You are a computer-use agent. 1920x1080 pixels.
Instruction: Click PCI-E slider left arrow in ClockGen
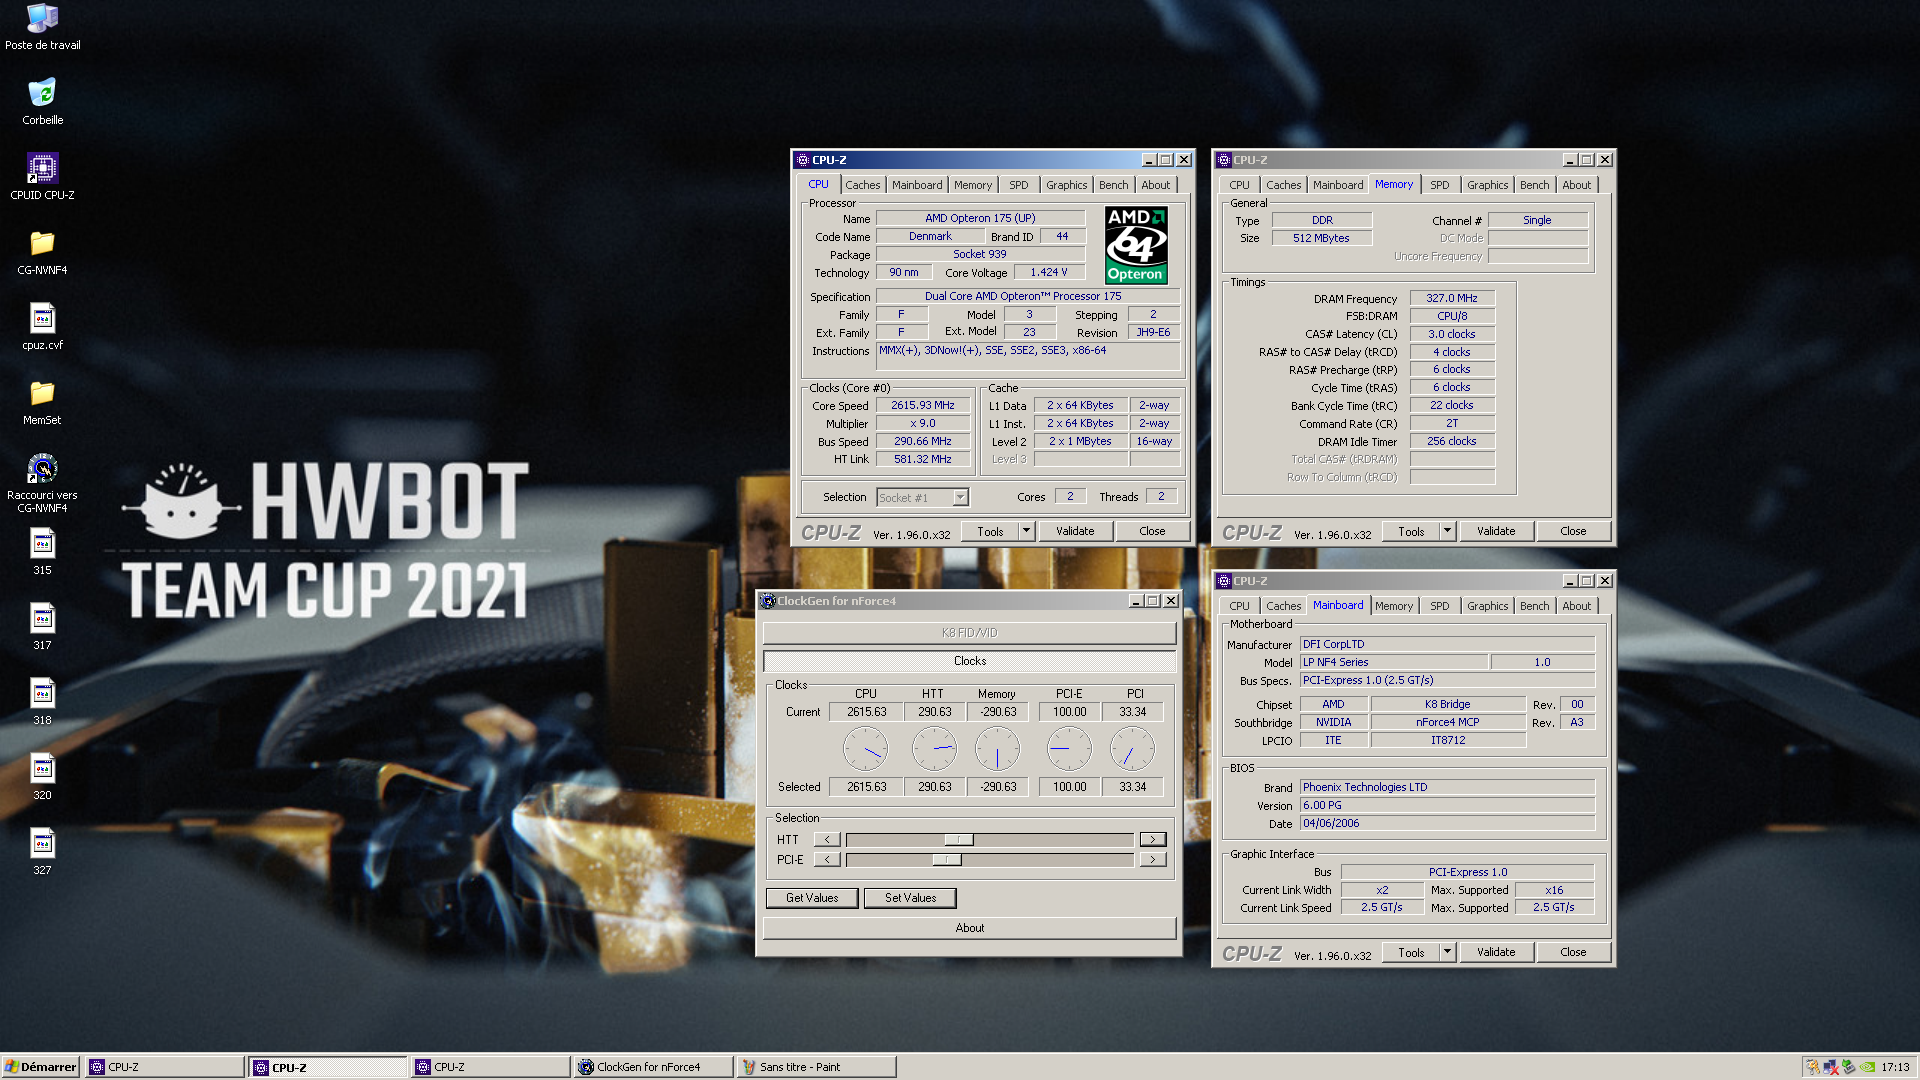pos(827,860)
